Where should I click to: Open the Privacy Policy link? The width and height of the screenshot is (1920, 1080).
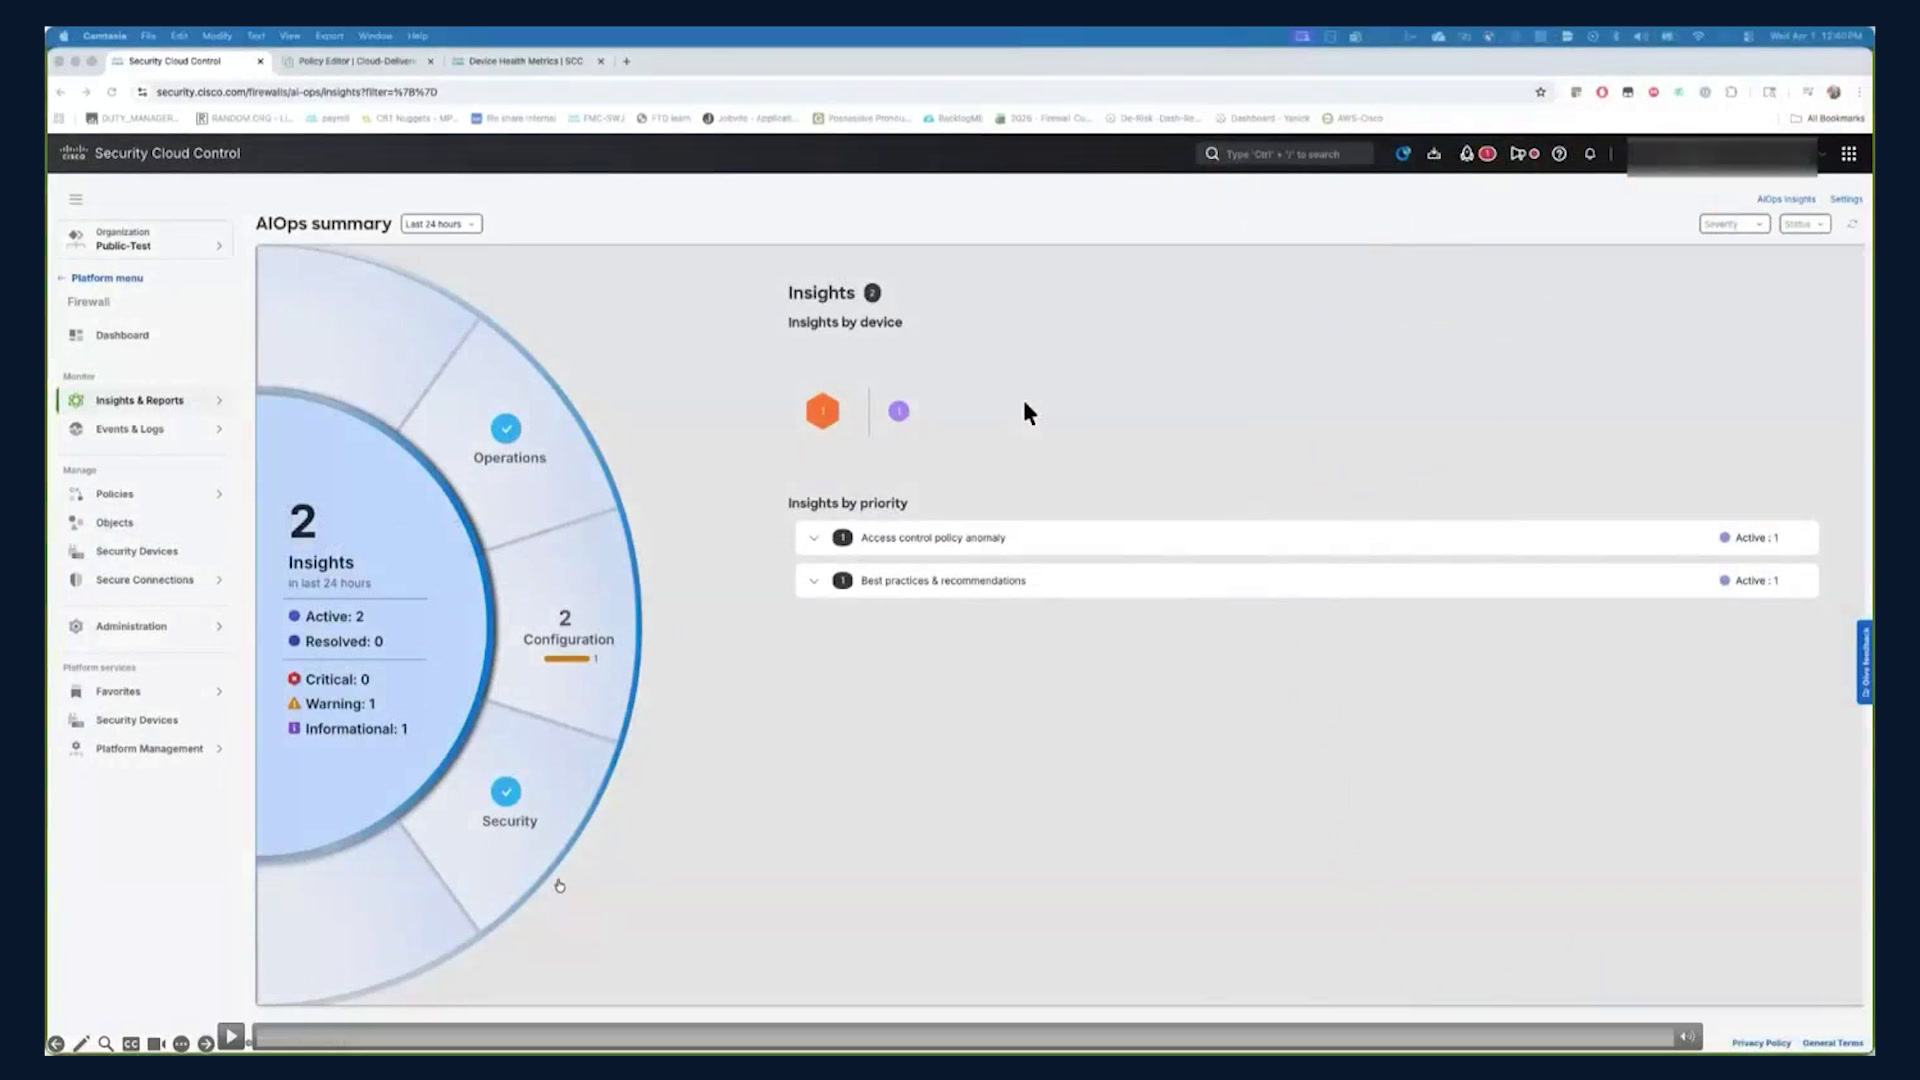[1761, 1043]
